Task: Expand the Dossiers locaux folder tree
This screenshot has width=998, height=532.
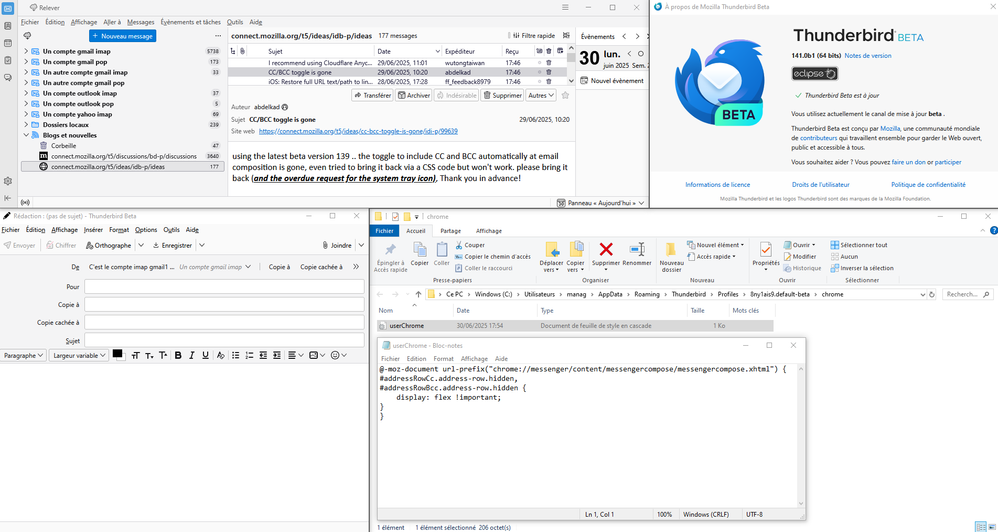Action: click(x=26, y=125)
